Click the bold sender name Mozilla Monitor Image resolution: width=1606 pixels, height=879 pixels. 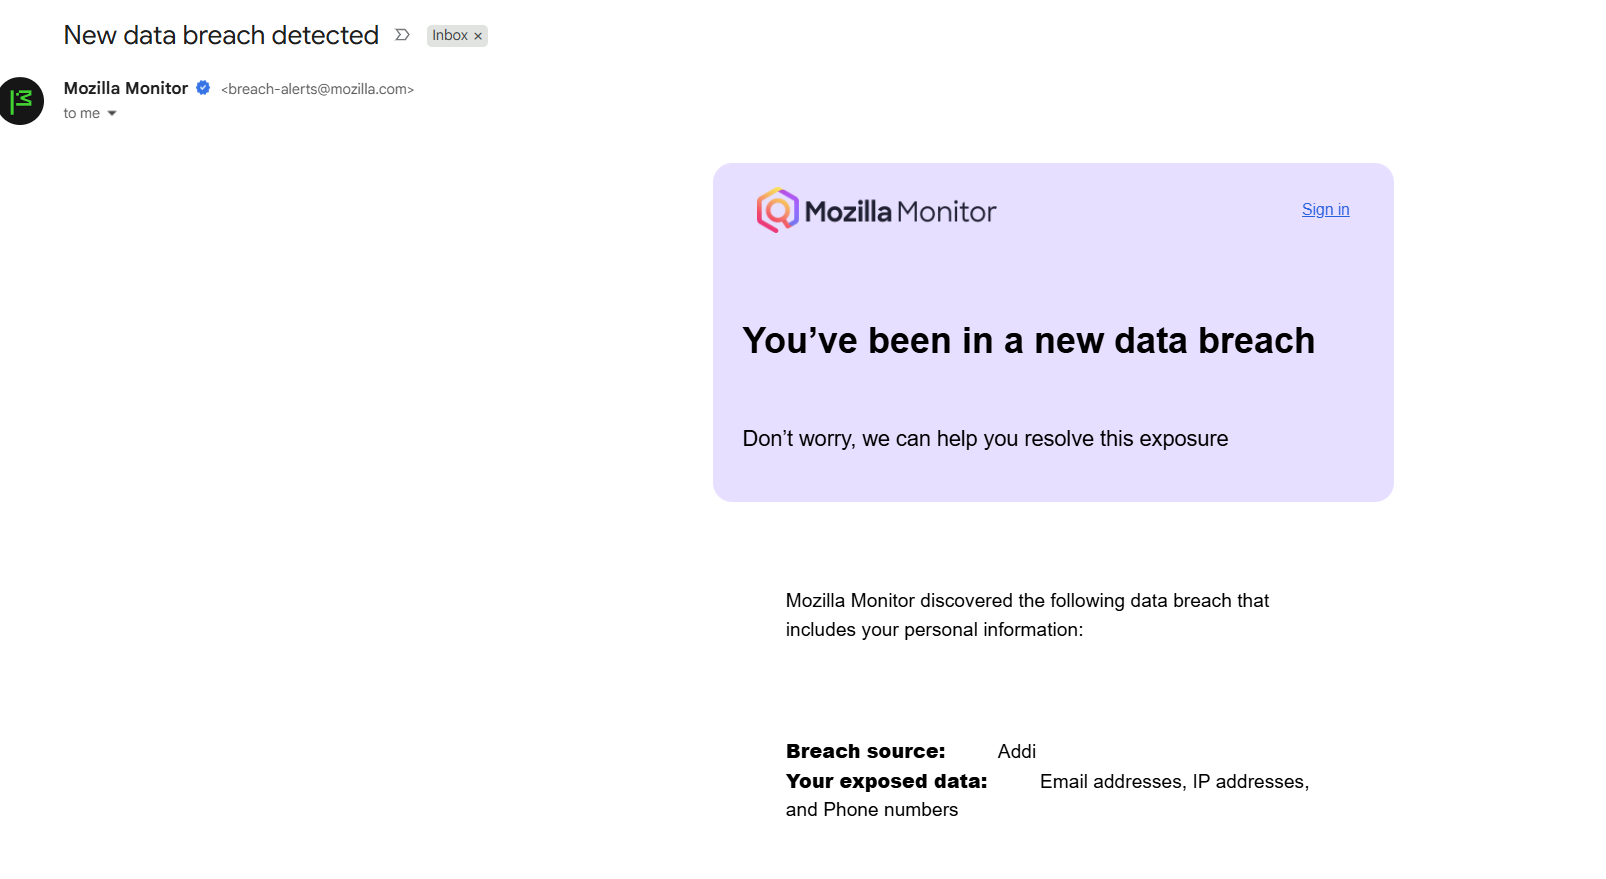[x=126, y=88]
